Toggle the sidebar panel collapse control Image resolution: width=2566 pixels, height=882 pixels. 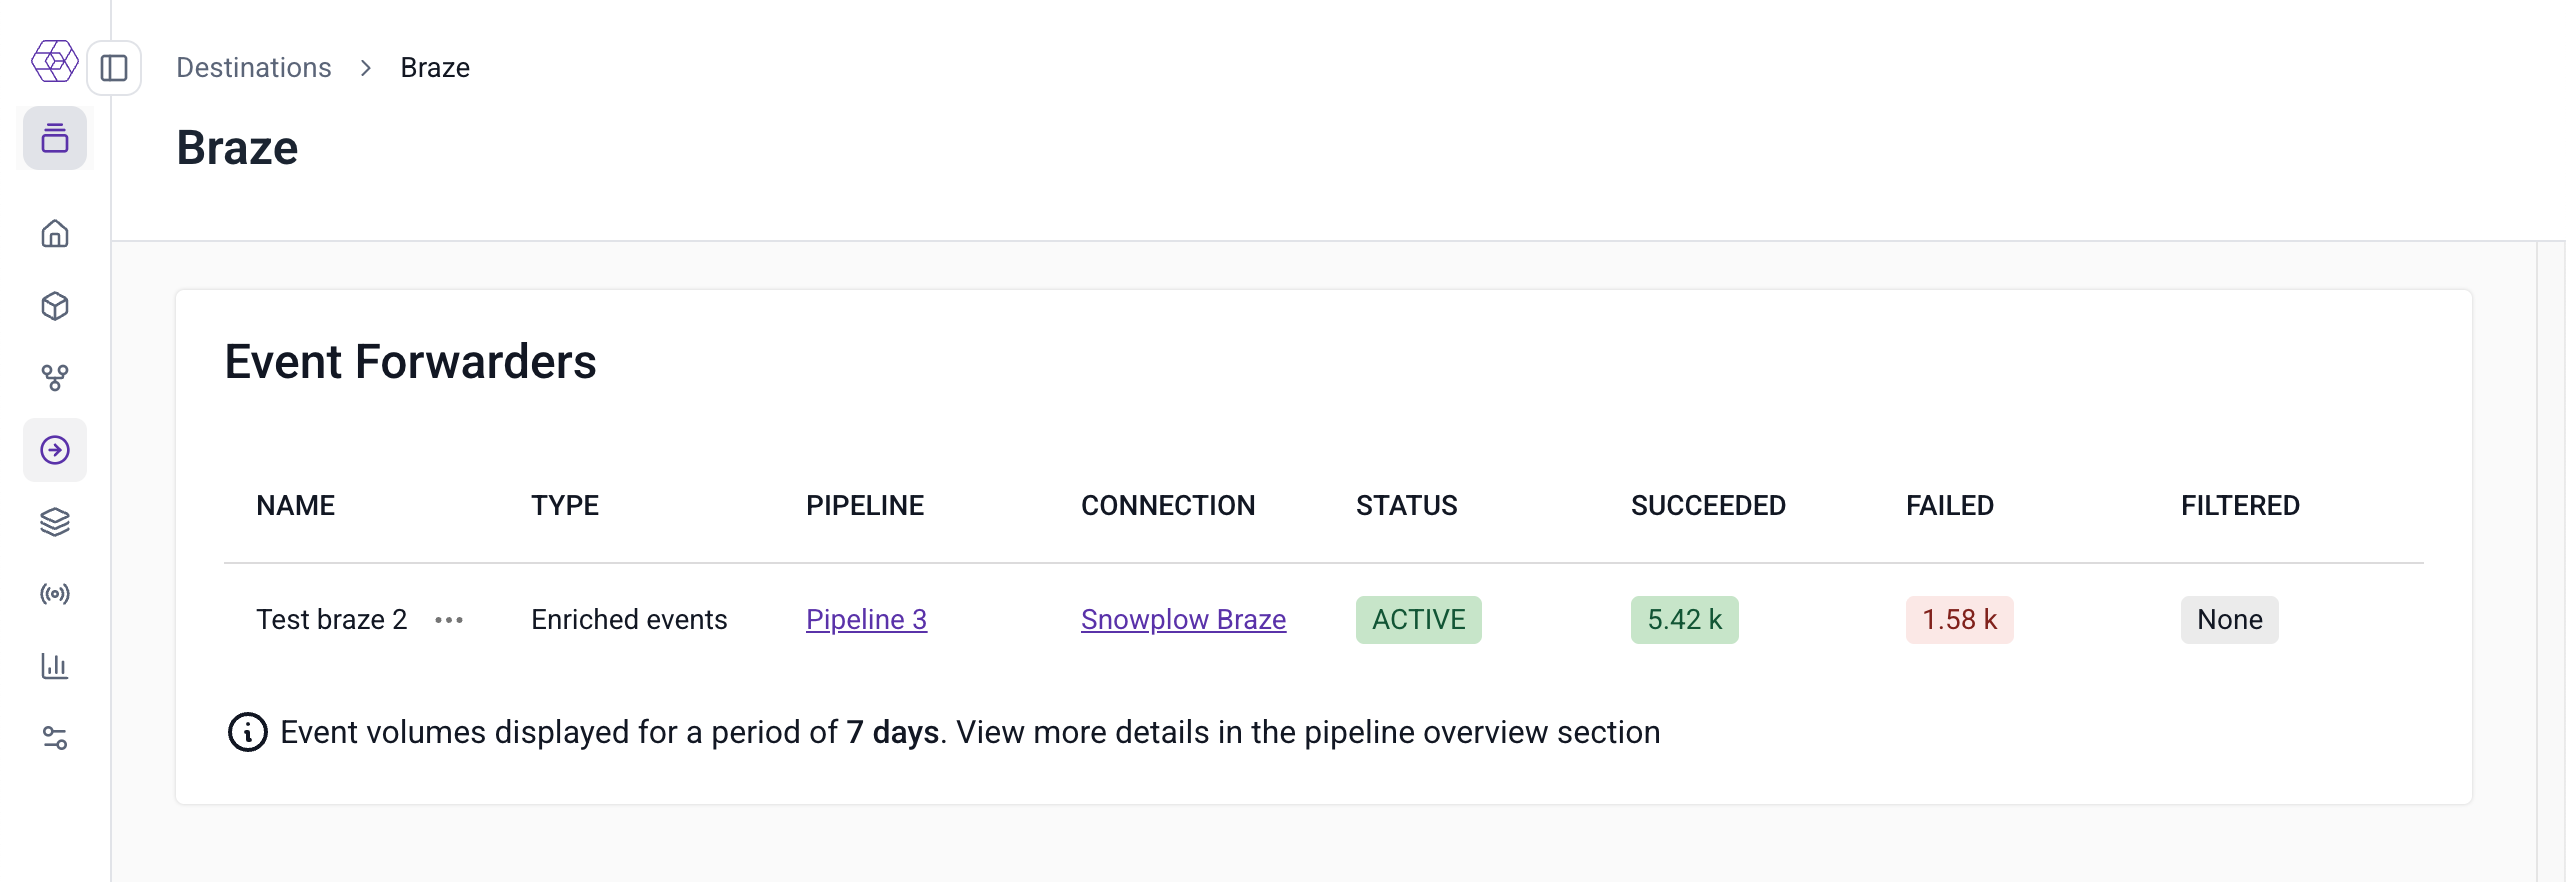coord(115,67)
